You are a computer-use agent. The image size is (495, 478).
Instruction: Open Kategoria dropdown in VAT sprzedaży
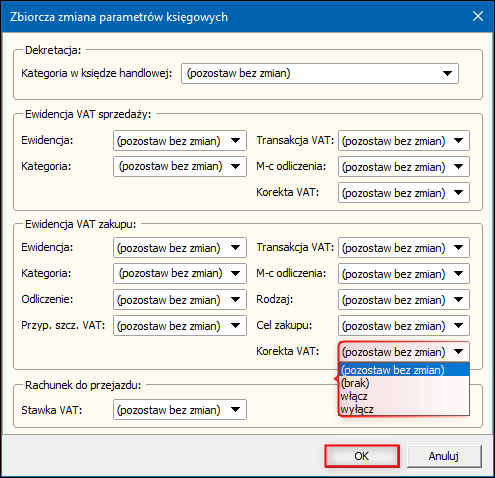pyautogui.click(x=180, y=166)
